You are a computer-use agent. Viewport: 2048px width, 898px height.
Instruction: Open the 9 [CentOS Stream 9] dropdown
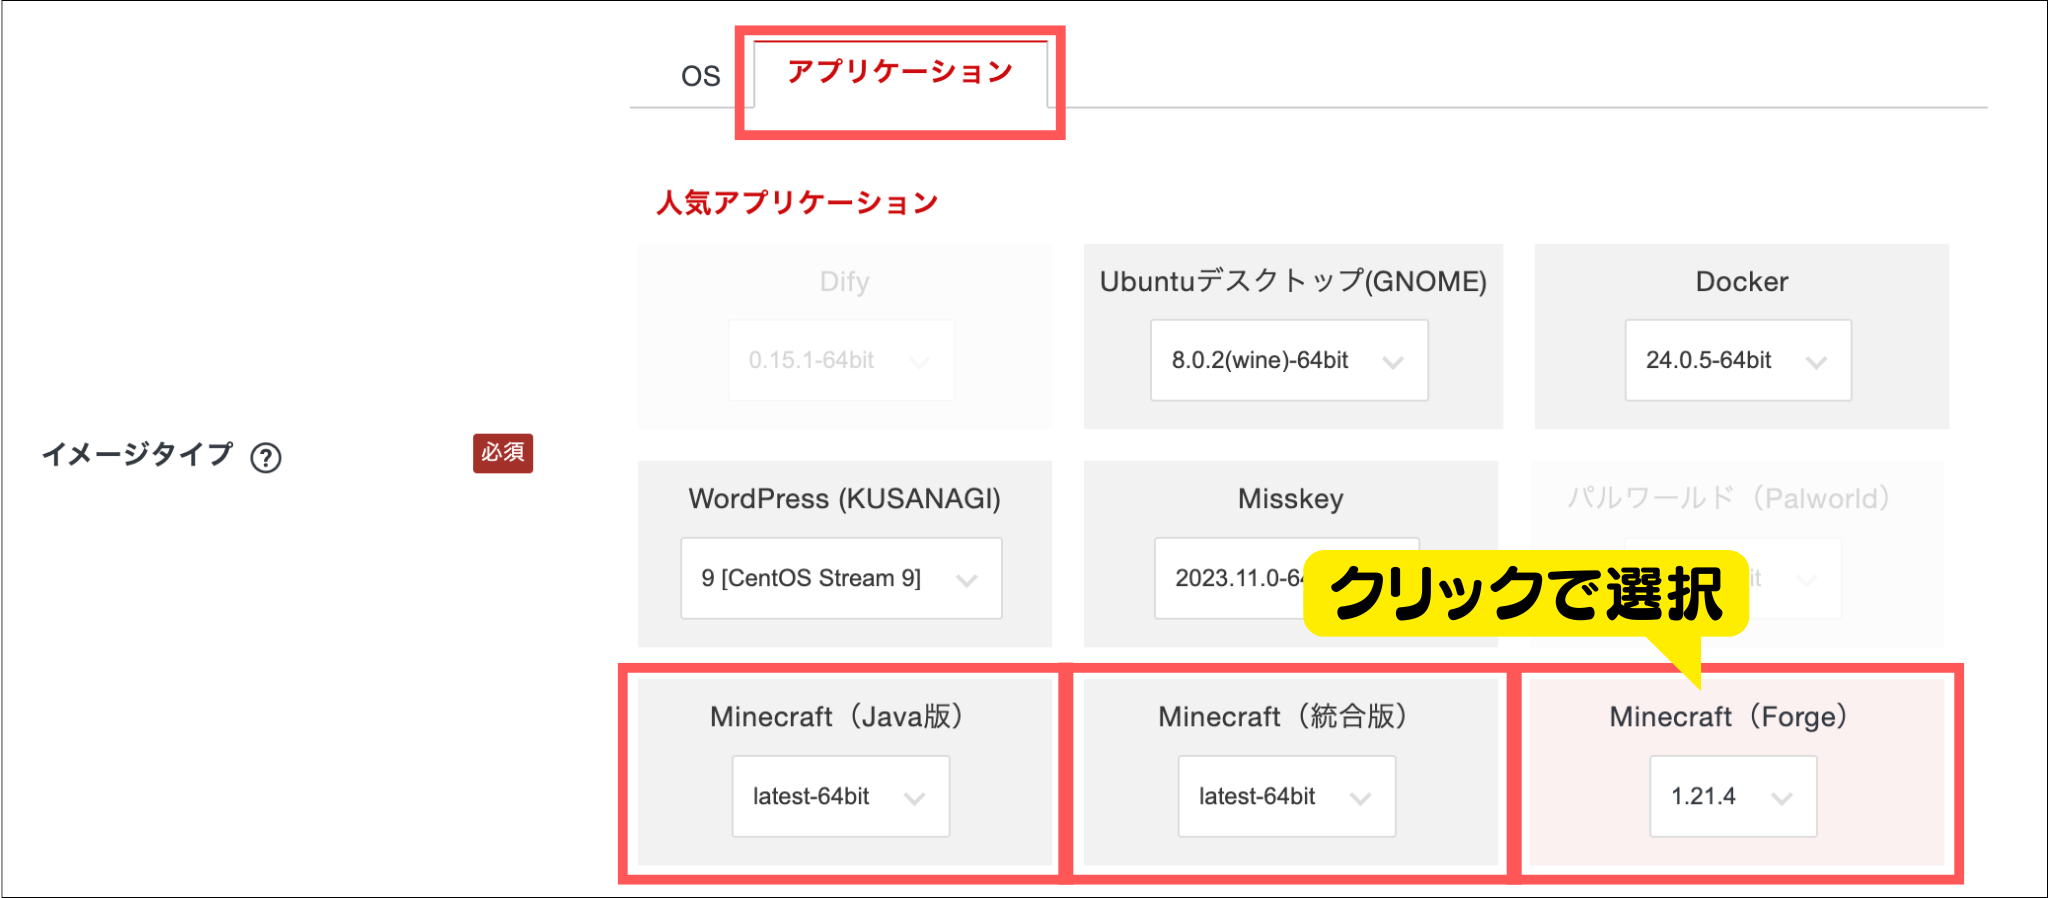pyautogui.click(x=841, y=578)
